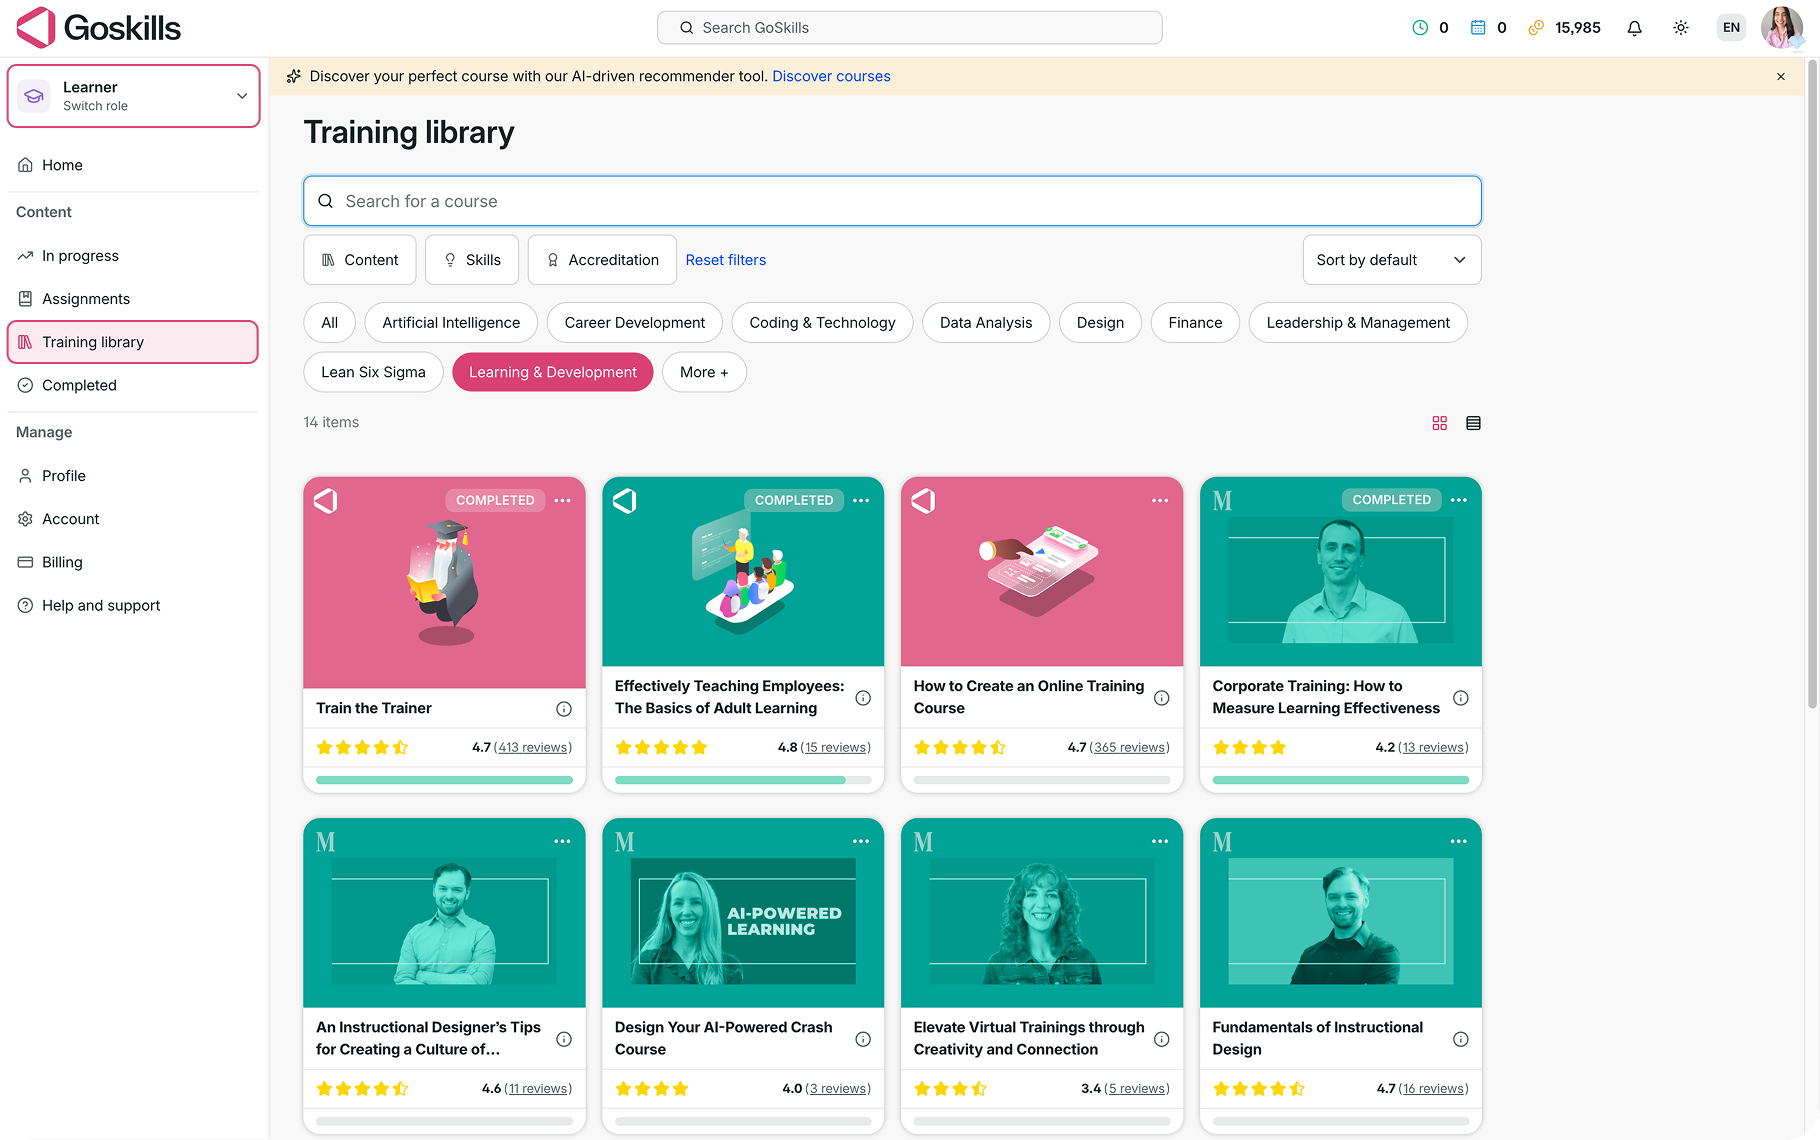Open In progress in sidebar
The image size is (1820, 1140).
pyautogui.click(x=80, y=256)
